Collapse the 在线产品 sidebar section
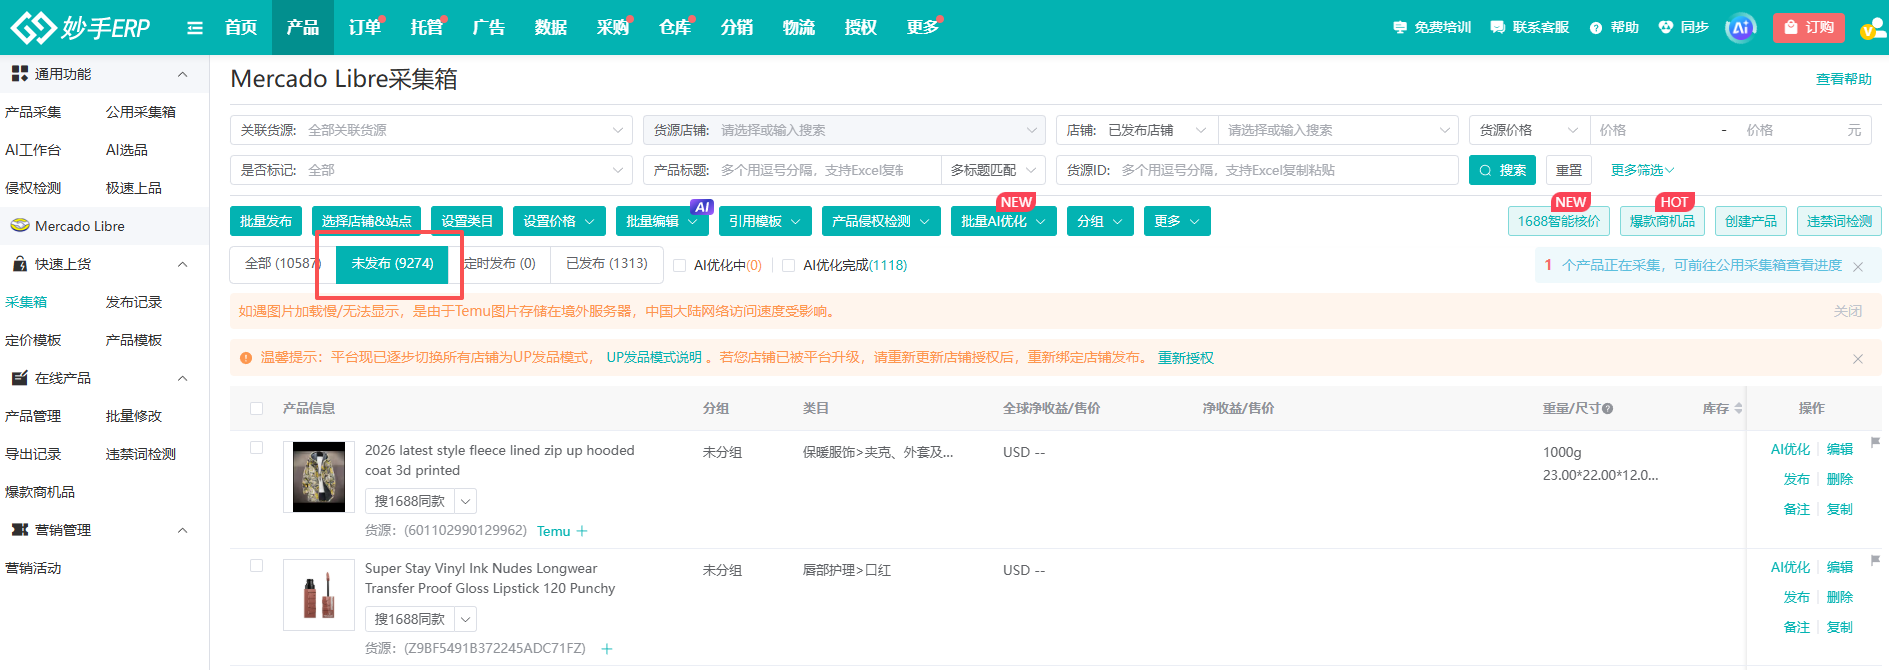1889x670 pixels. [x=182, y=378]
